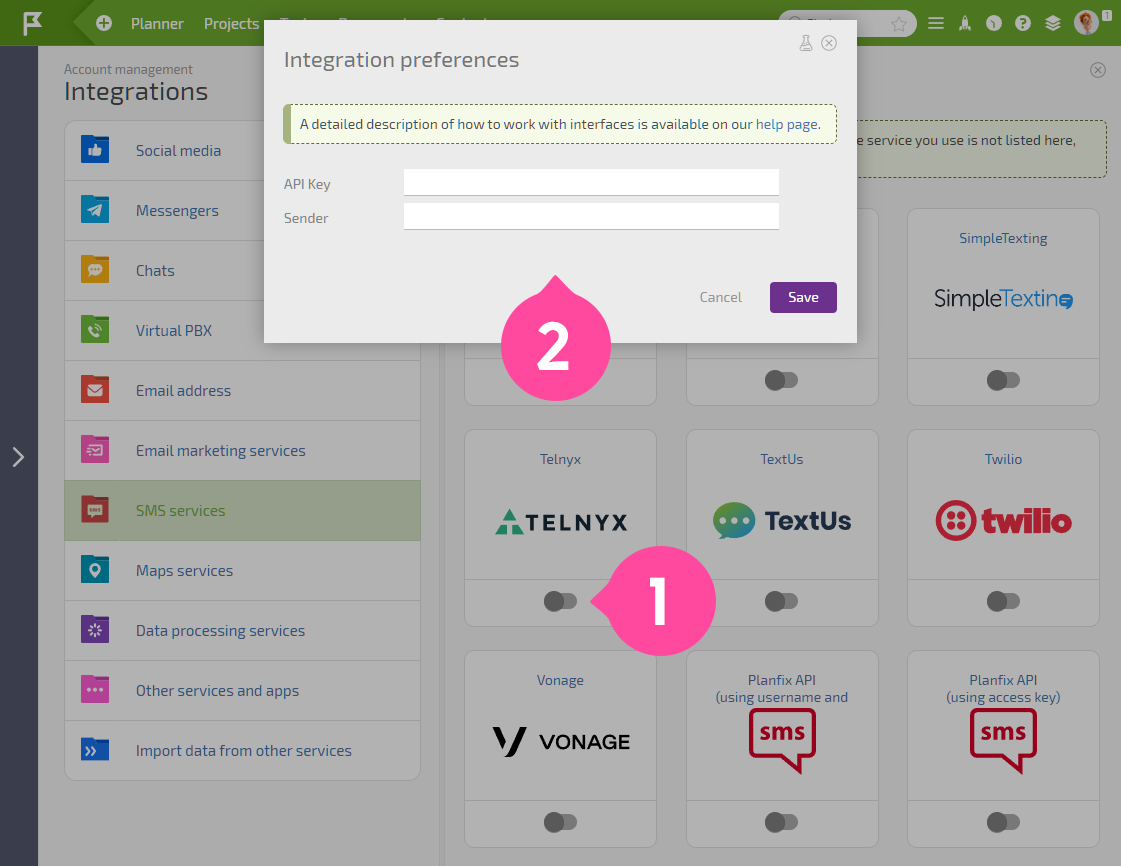Click the star icon in the search field
The image size is (1121, 866).
[x=899, y=24]
